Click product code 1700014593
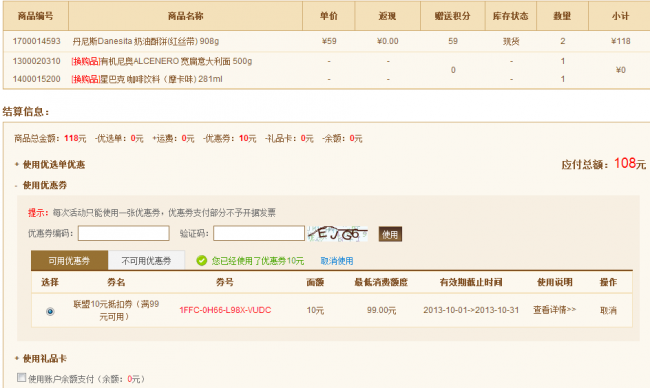 click(x=36, y=41)
